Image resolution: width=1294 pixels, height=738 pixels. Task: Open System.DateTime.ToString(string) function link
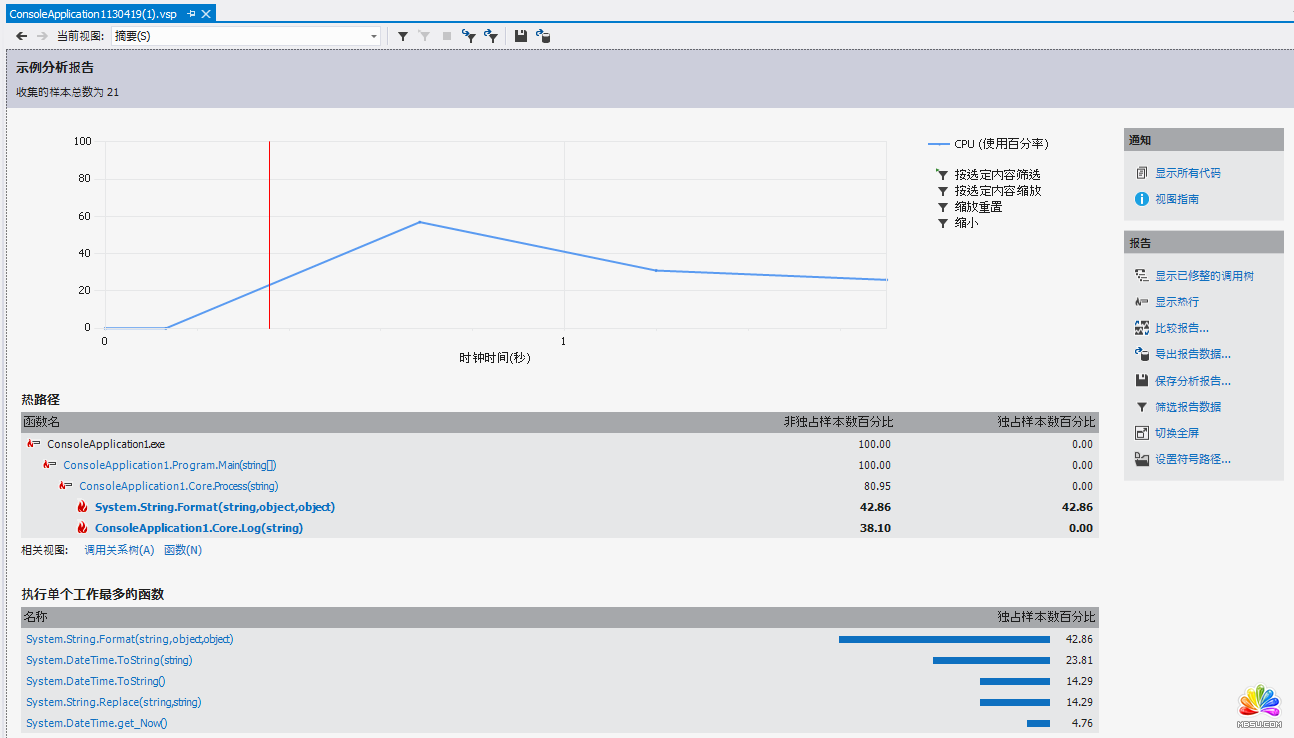[x=109, y=660]
